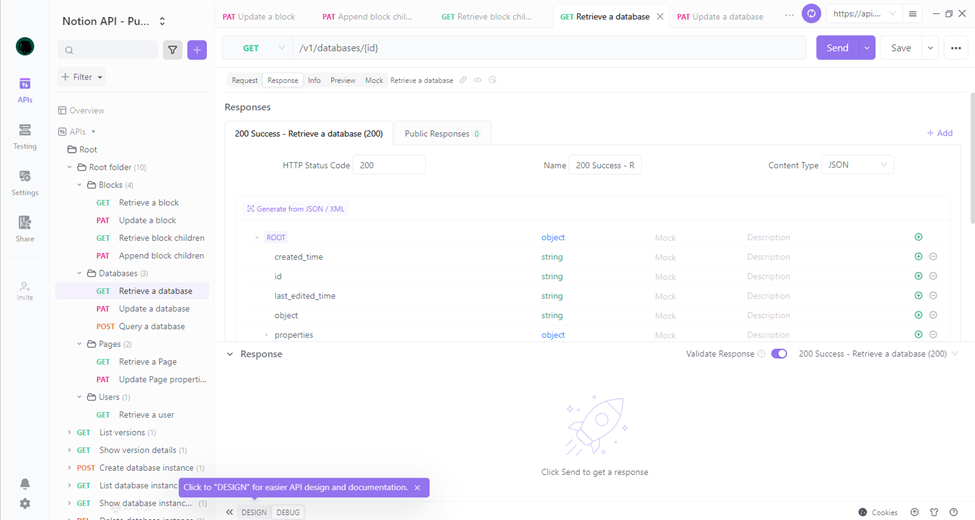Switch to the Mock tab
The height and width of the screenshot is (520, 975).
click(x=374, y=80)
